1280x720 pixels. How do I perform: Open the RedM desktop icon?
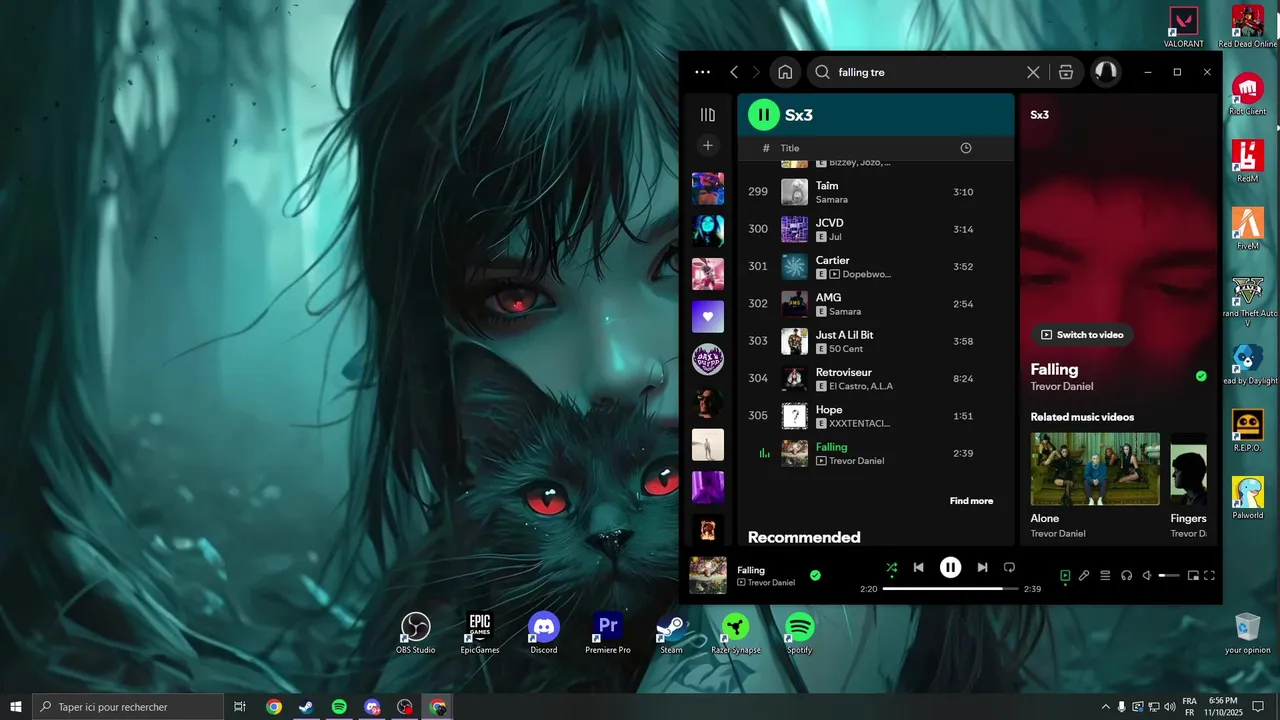[1247, 160]
